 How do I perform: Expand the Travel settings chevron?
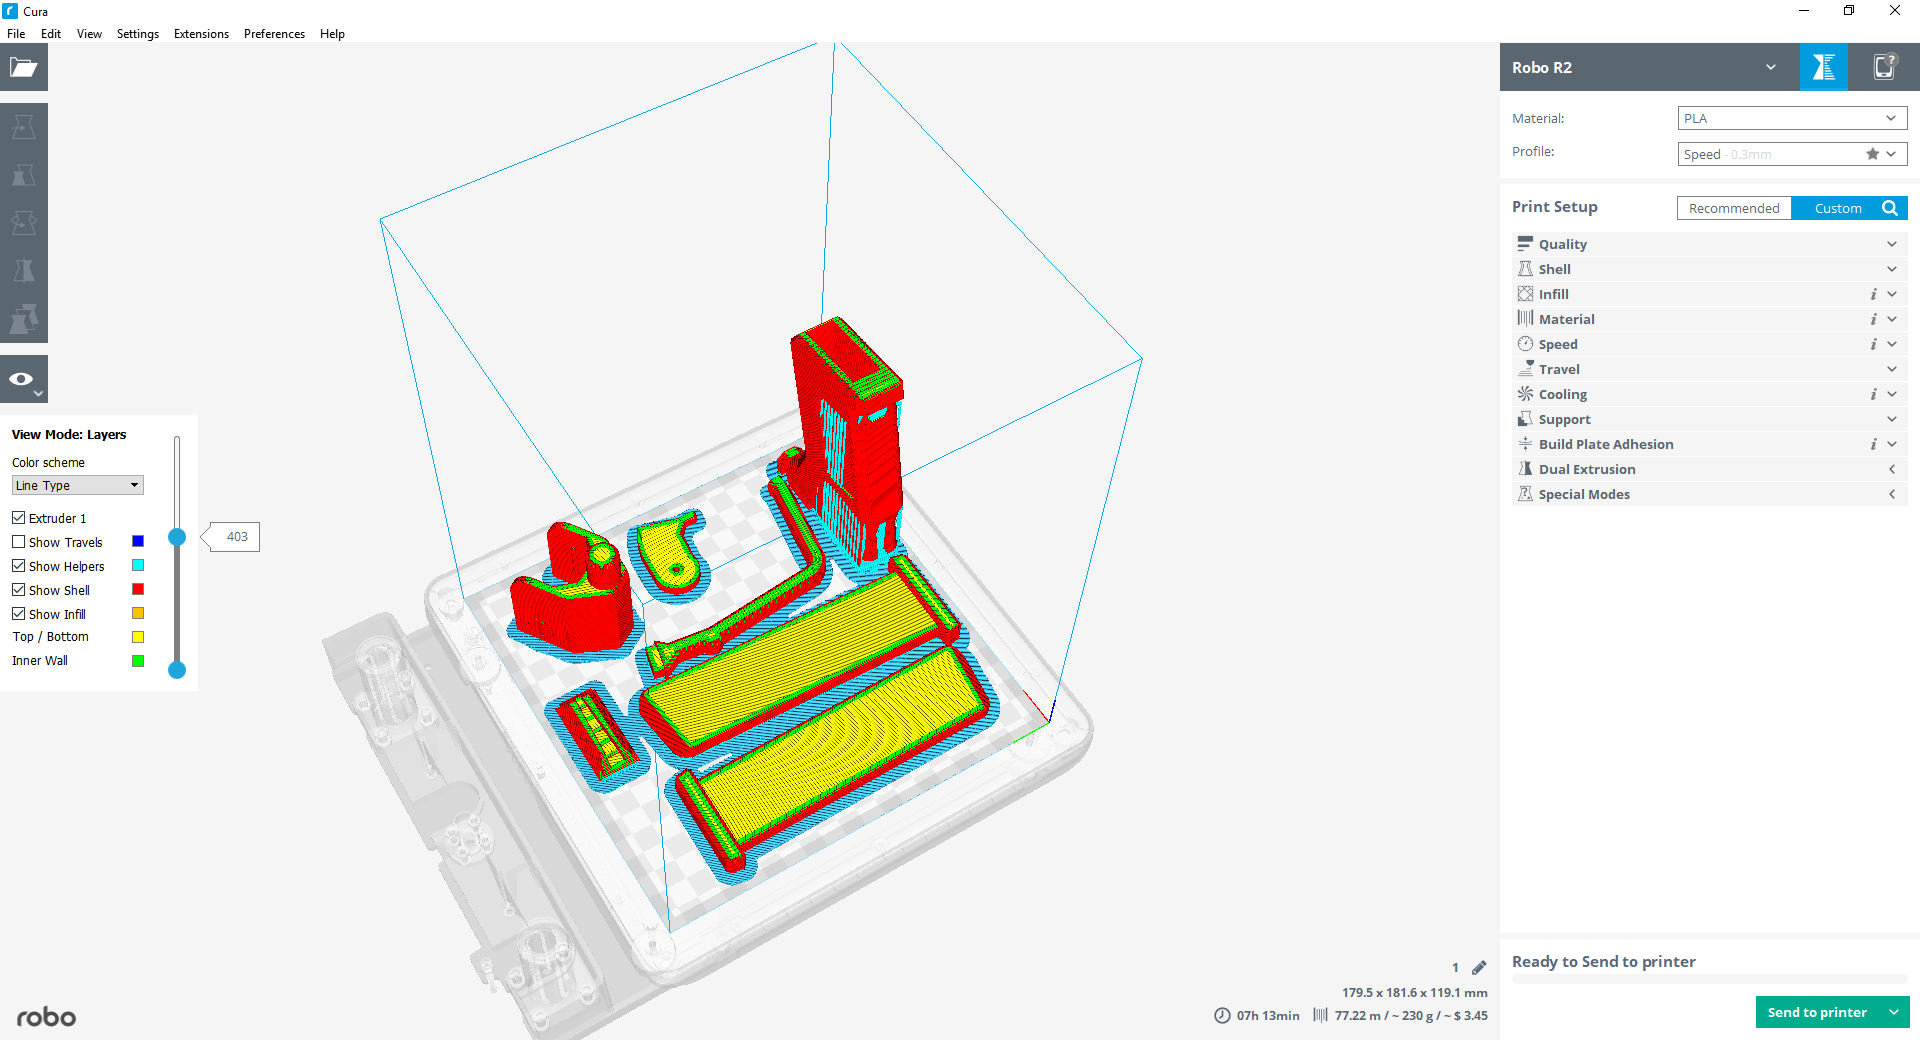[1892, 369]
